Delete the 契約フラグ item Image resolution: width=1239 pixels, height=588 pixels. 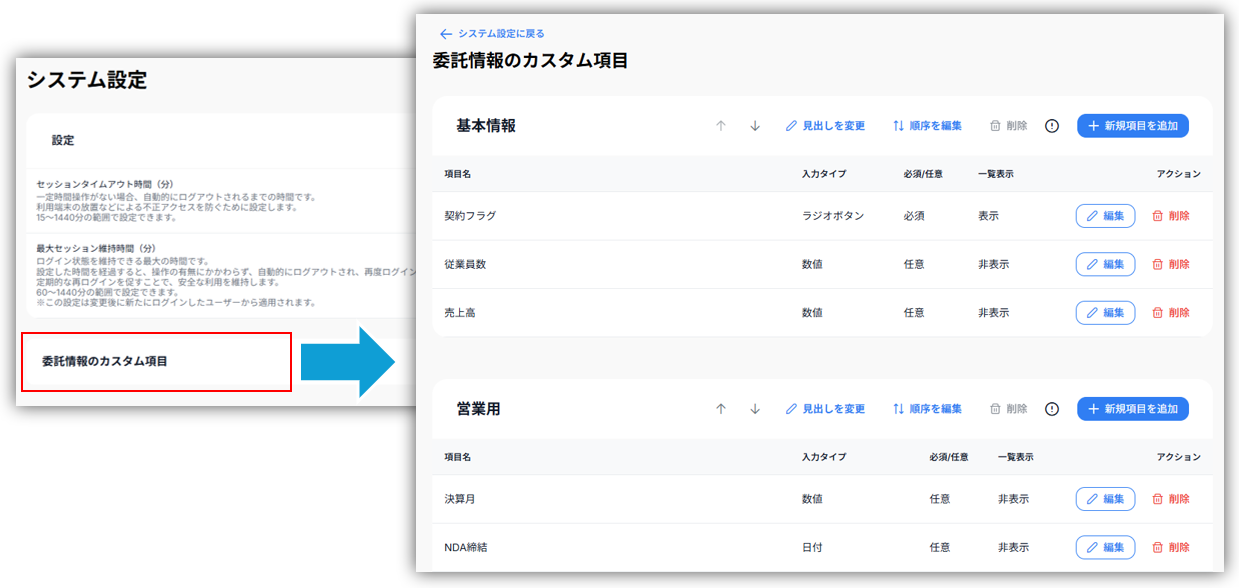[1171, 216]
